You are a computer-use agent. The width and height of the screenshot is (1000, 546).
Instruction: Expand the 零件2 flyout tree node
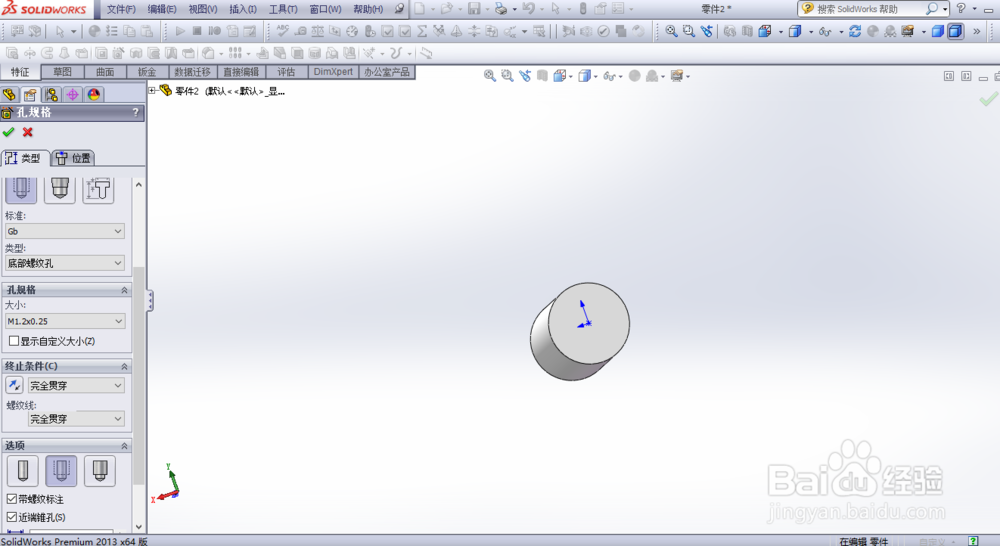pos(152,91)
